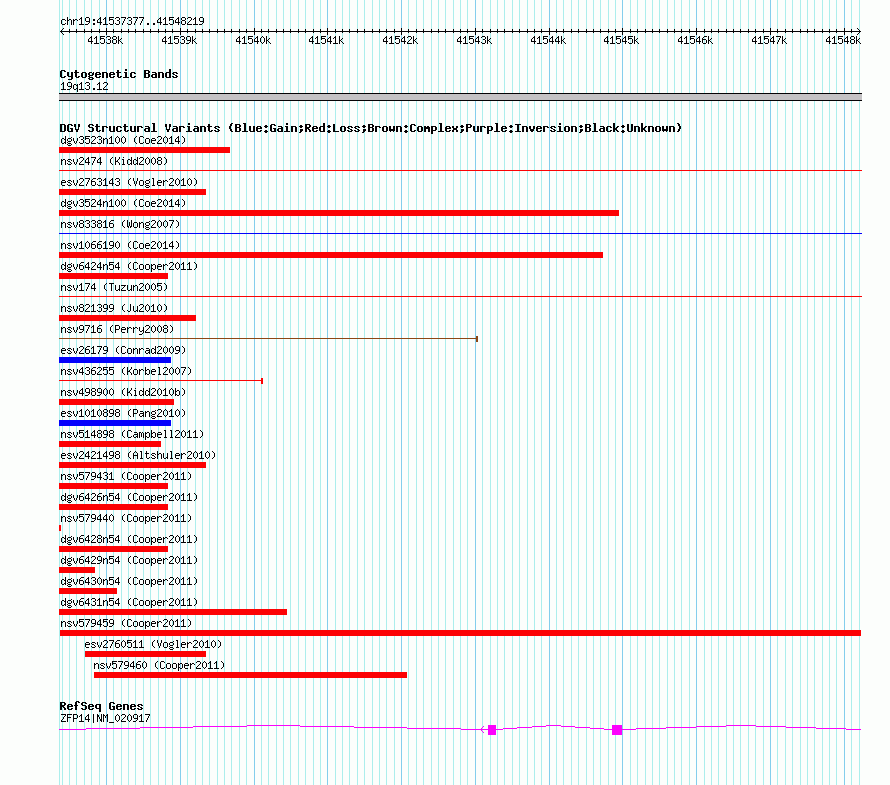Select nsv1066190 (Coe2014) label
Screen dimensions: 890x785
[x=120, y=245]
